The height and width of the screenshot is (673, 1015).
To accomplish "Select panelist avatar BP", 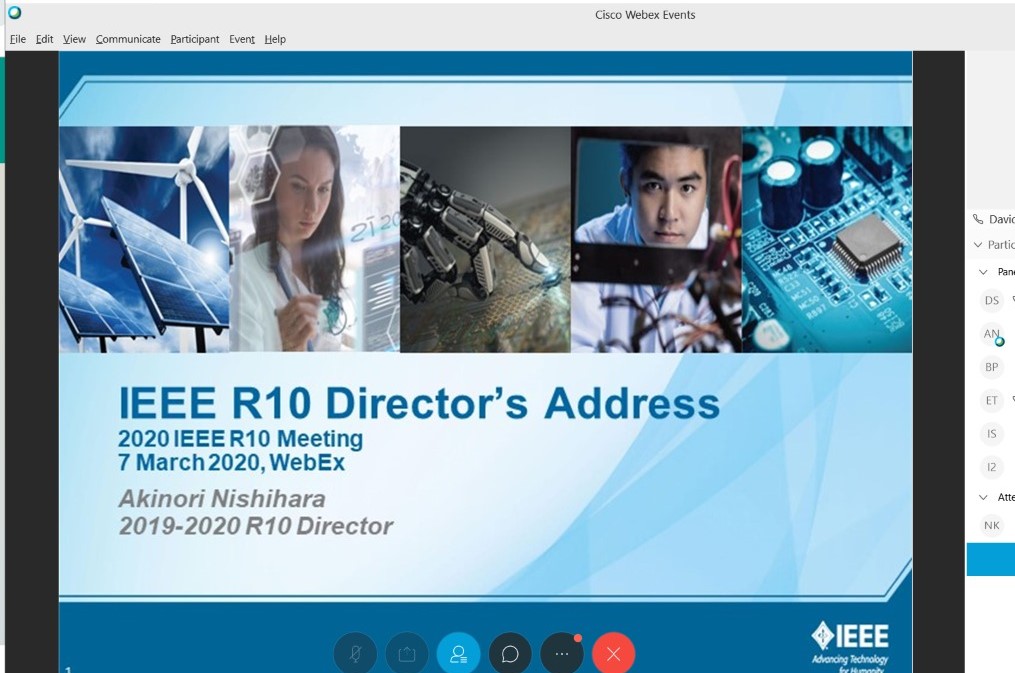I will 992,367.
